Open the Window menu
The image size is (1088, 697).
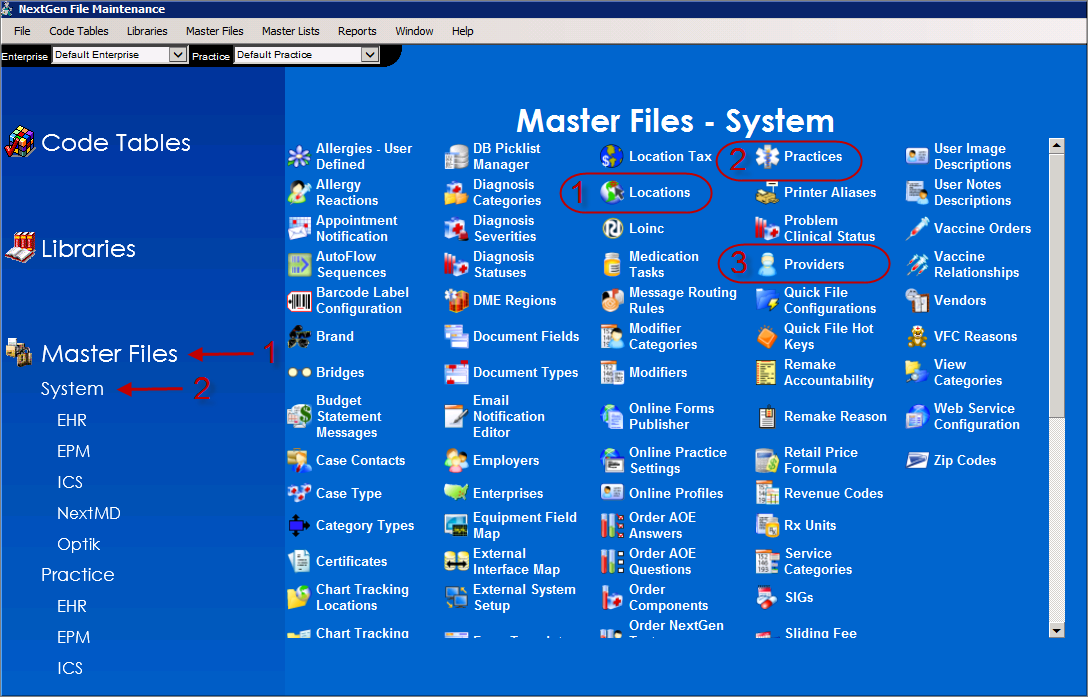pyautogui.click(x=414, y=31)
